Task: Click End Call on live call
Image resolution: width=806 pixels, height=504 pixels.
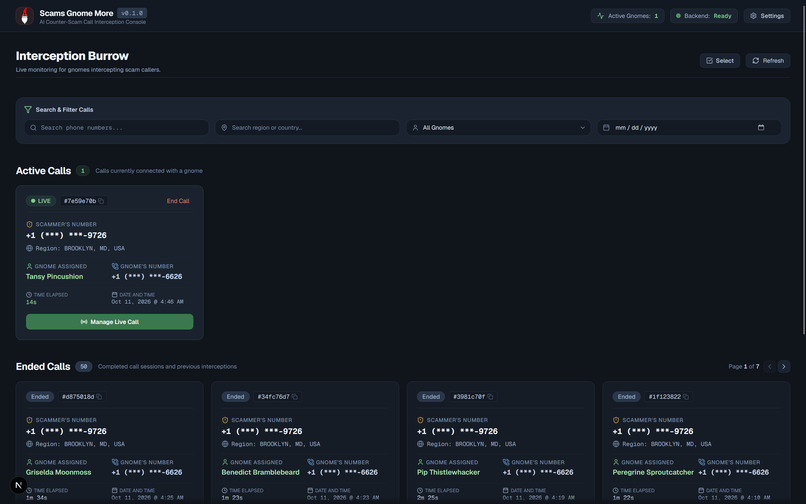Action: coord(178,201)
